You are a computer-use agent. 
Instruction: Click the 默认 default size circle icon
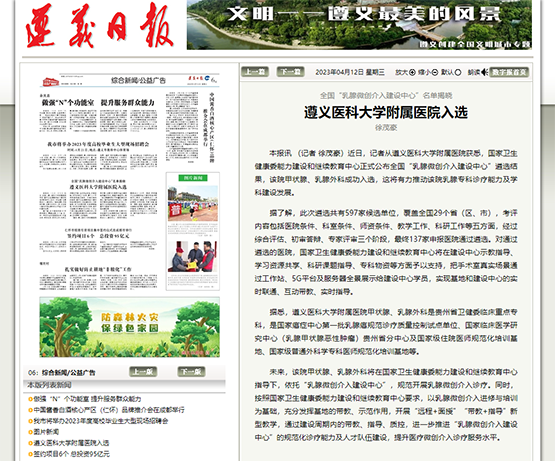pos(458,72)
